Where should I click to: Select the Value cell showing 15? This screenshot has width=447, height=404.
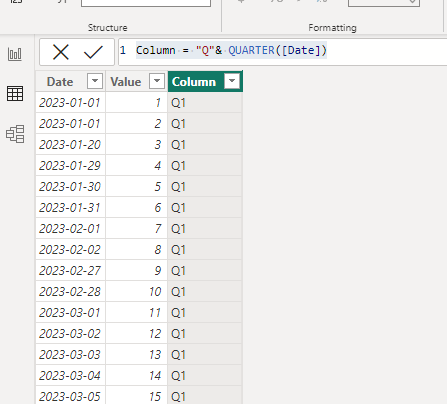pyautogui.click(x=136, y=396)
